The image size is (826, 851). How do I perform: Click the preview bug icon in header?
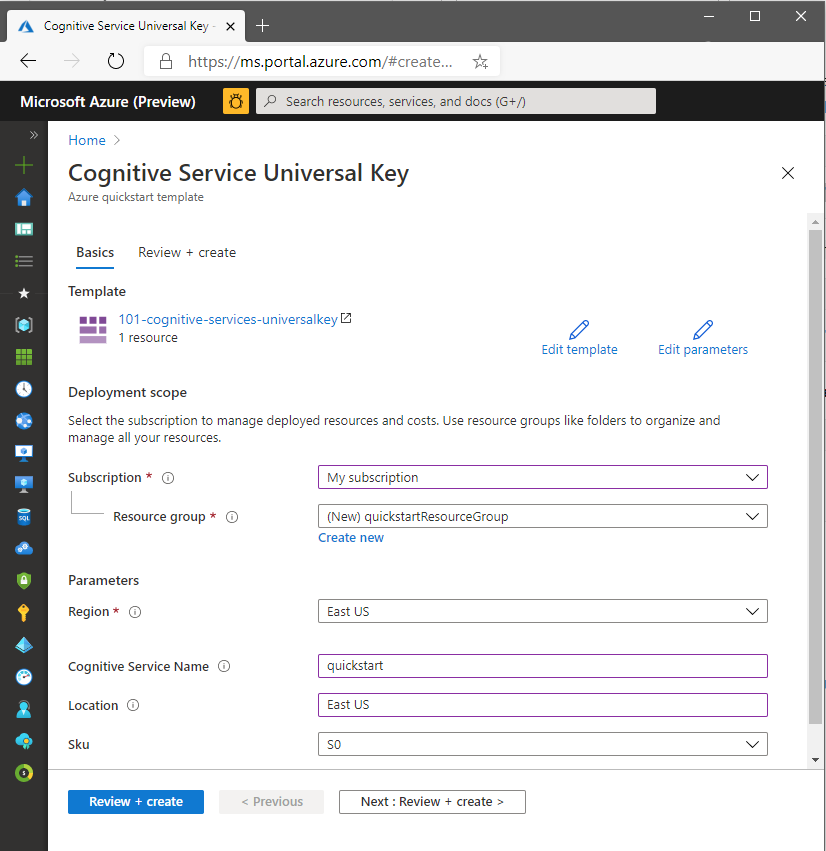236,101
